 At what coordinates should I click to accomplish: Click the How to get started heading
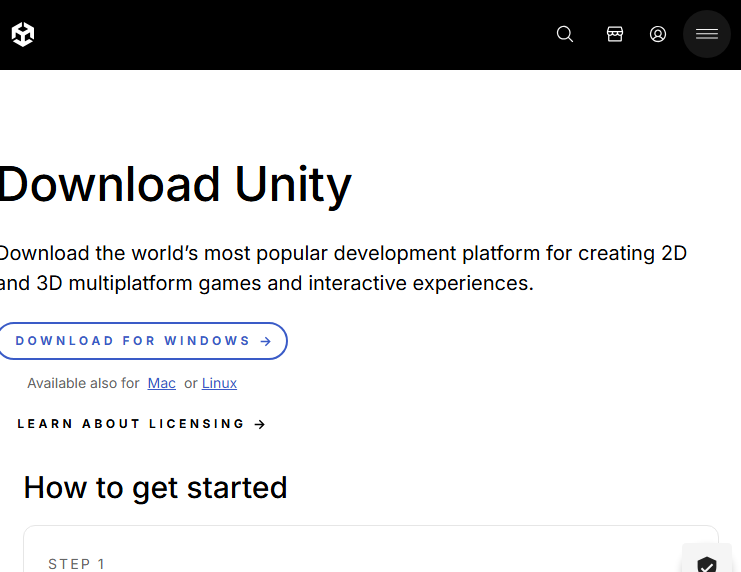155,488
